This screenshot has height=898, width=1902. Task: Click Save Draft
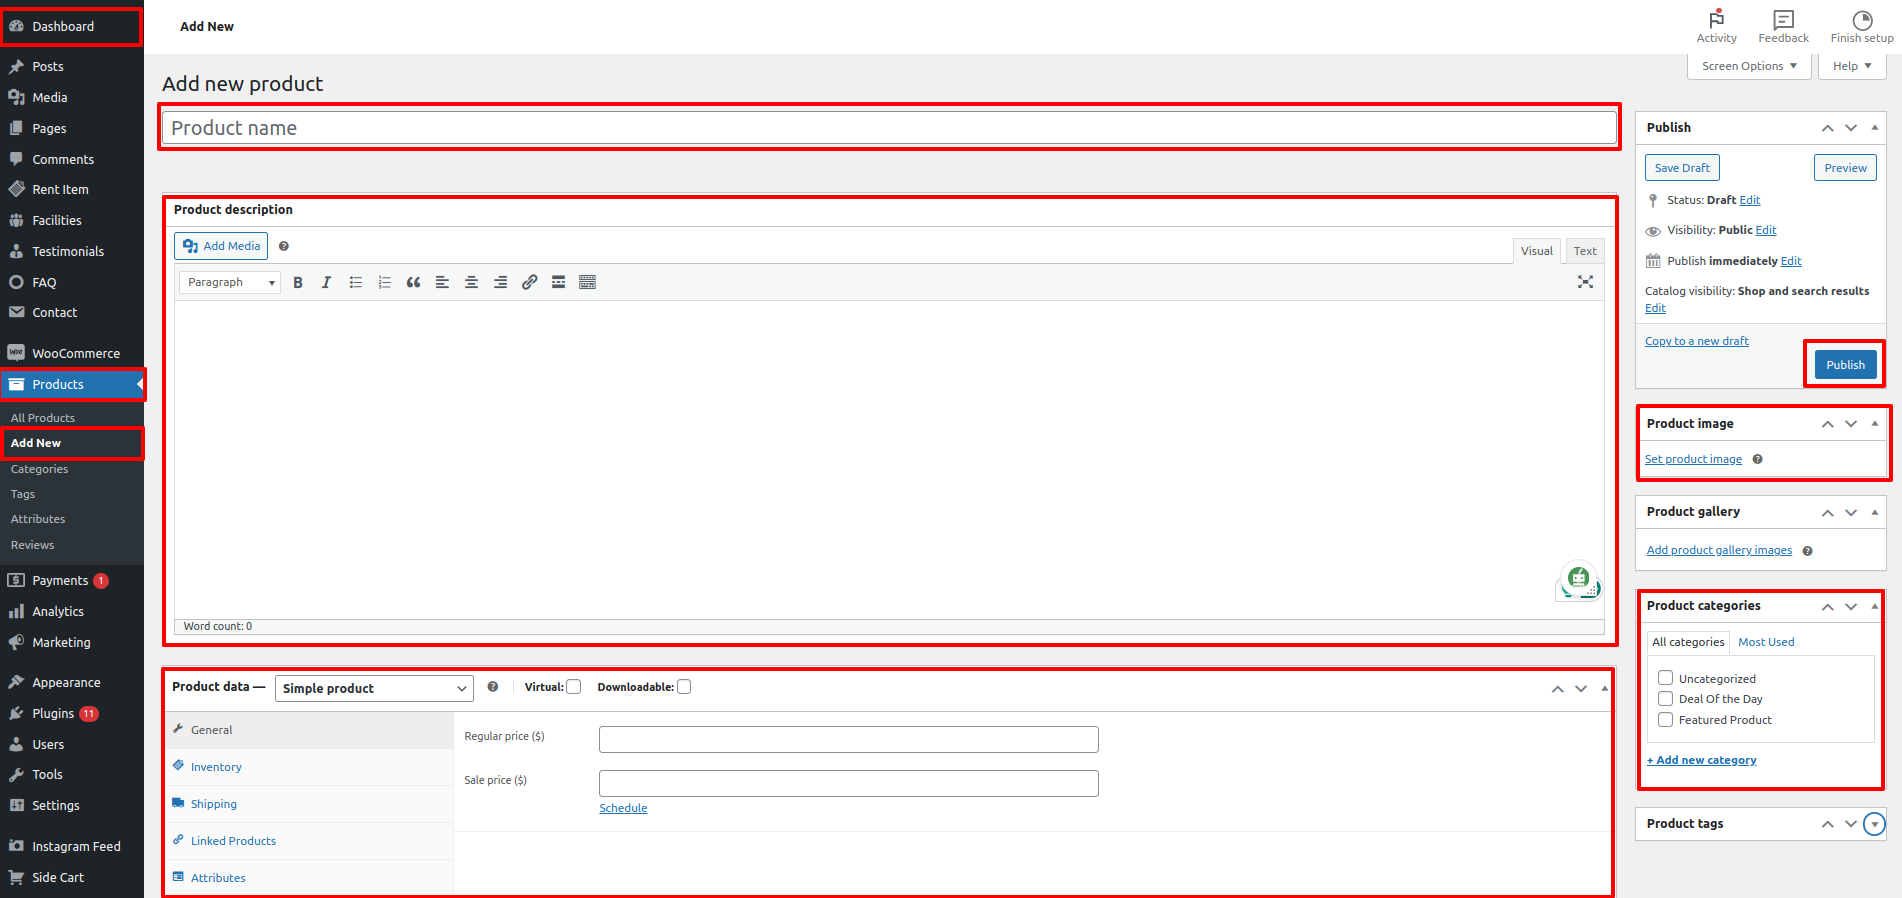(1682, 168)
